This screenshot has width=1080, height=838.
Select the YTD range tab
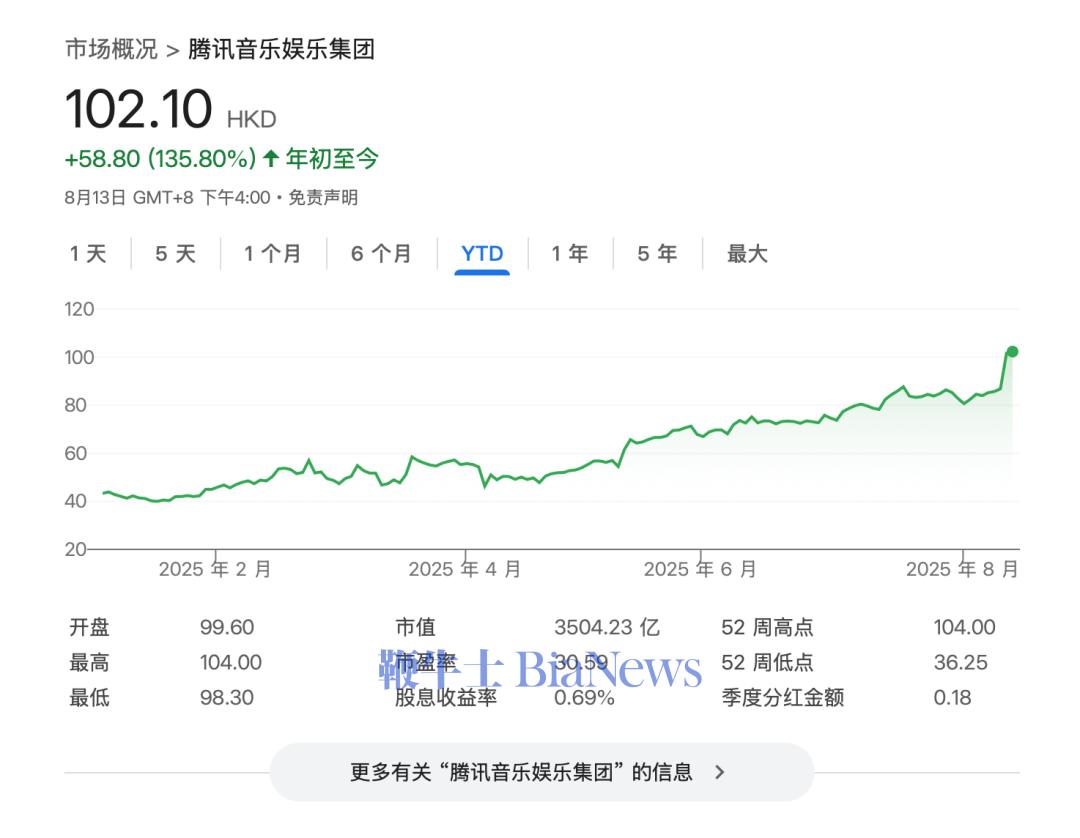click(482, 253)
